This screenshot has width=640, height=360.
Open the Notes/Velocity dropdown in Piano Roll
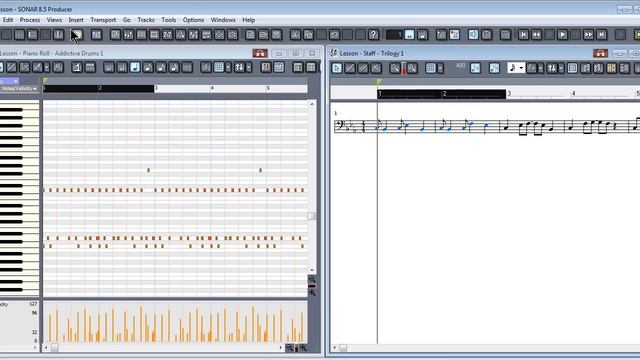[19, 89]
